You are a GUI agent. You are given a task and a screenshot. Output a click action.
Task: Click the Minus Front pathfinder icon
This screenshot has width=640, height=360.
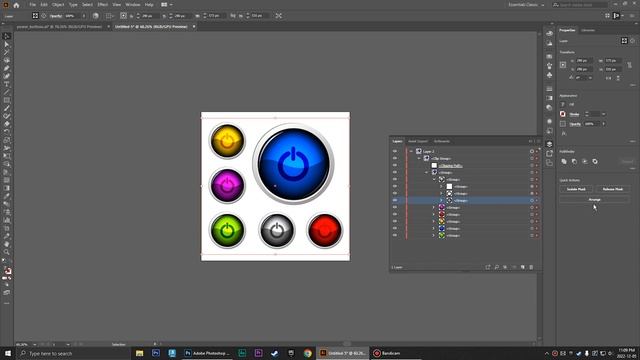click(x=574, y=161)
